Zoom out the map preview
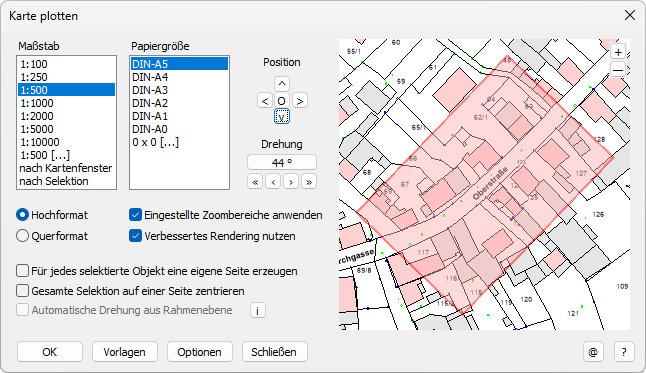Viewport: 646px width, 373px height. point(618,70)
